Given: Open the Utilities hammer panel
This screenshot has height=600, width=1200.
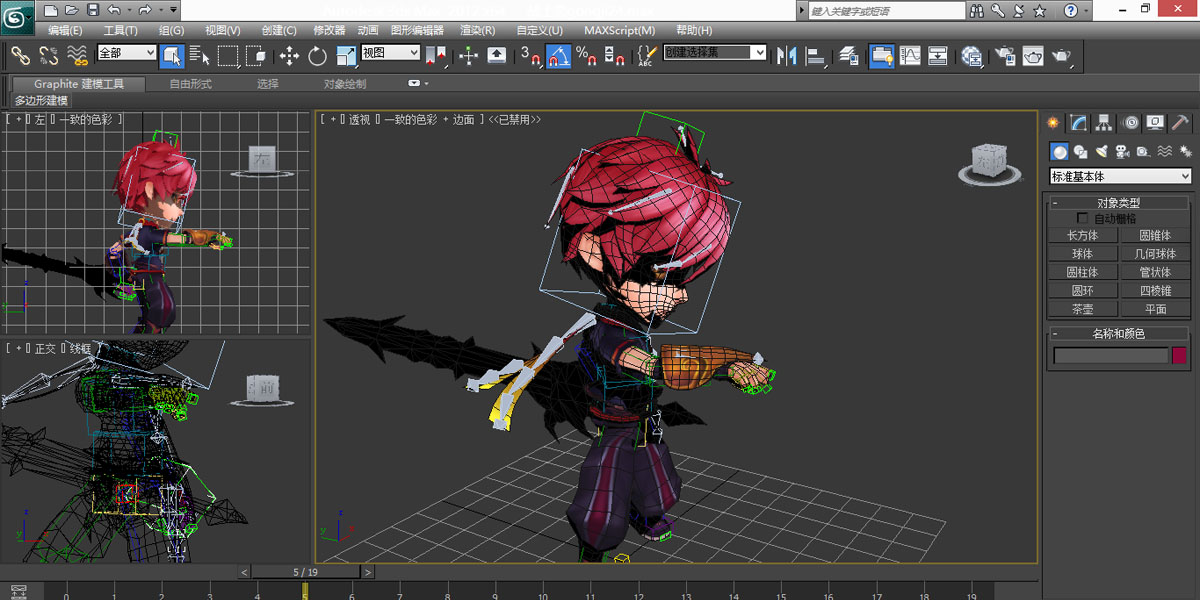Looking at the screenshot, I should point(1181,123).
